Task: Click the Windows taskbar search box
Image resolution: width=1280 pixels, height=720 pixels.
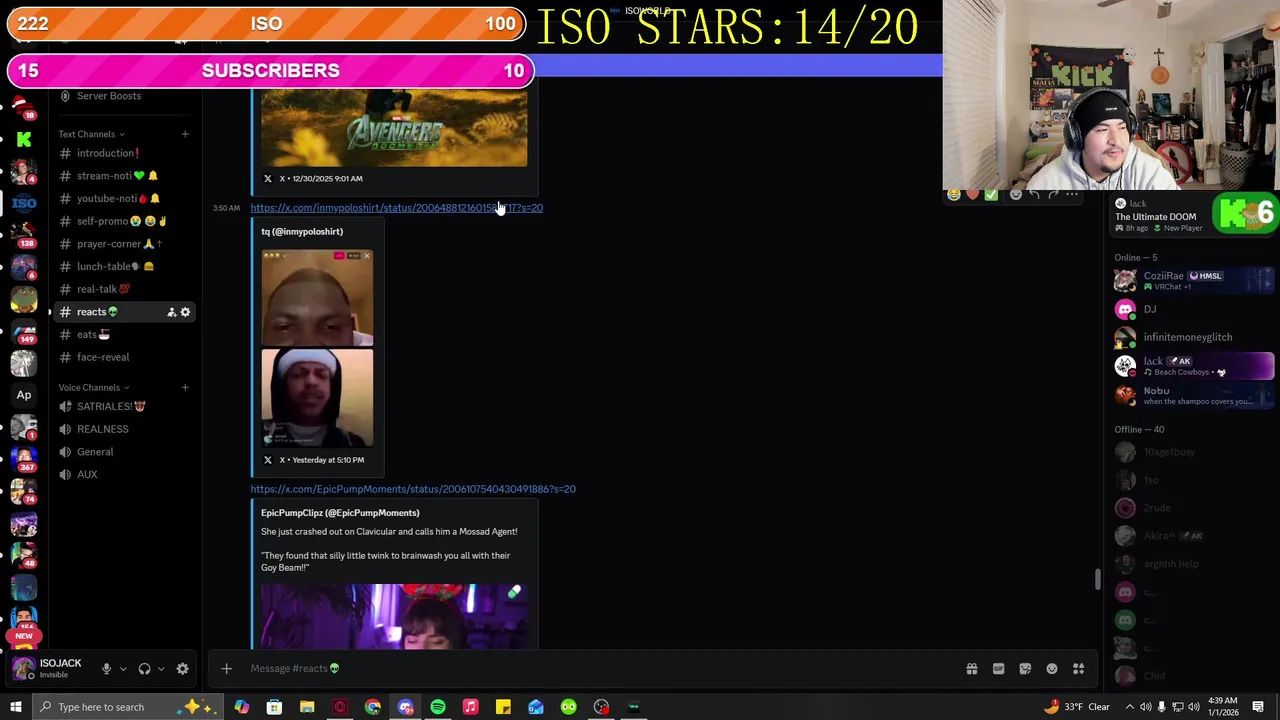Action: tap(130, 707)
